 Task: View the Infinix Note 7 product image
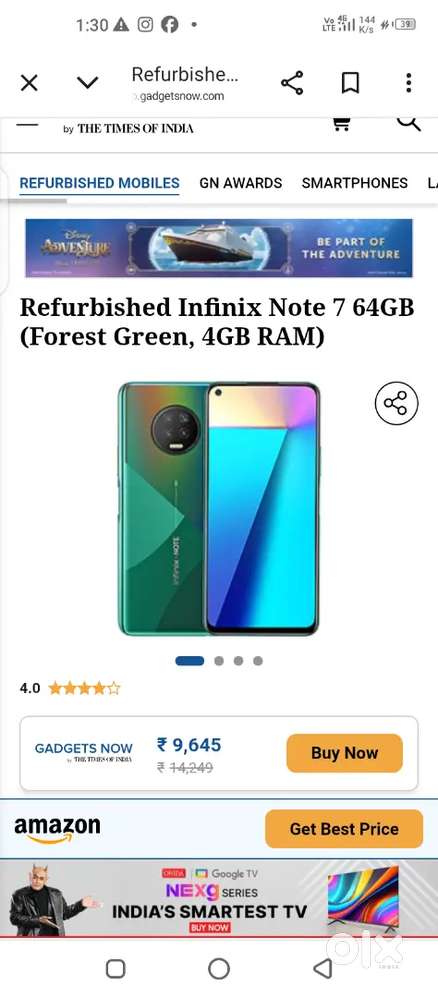pyautogui.click(x=219, y=508)
